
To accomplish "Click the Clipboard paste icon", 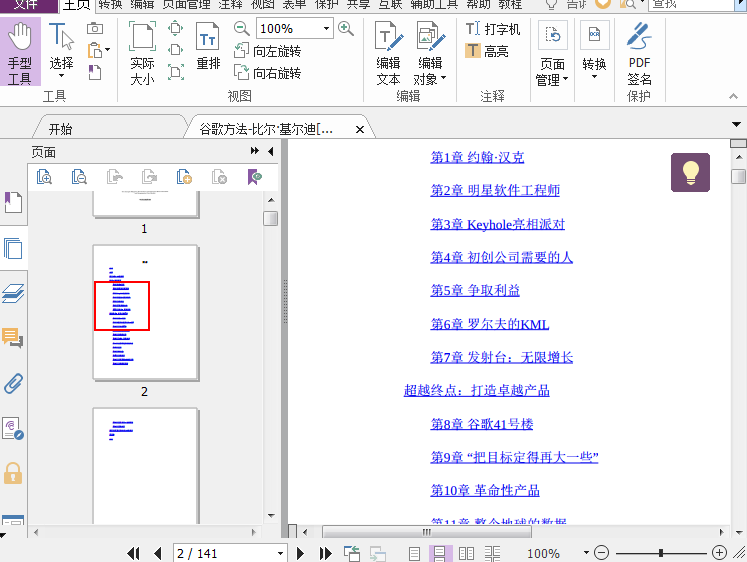I will tap(95, 50).
